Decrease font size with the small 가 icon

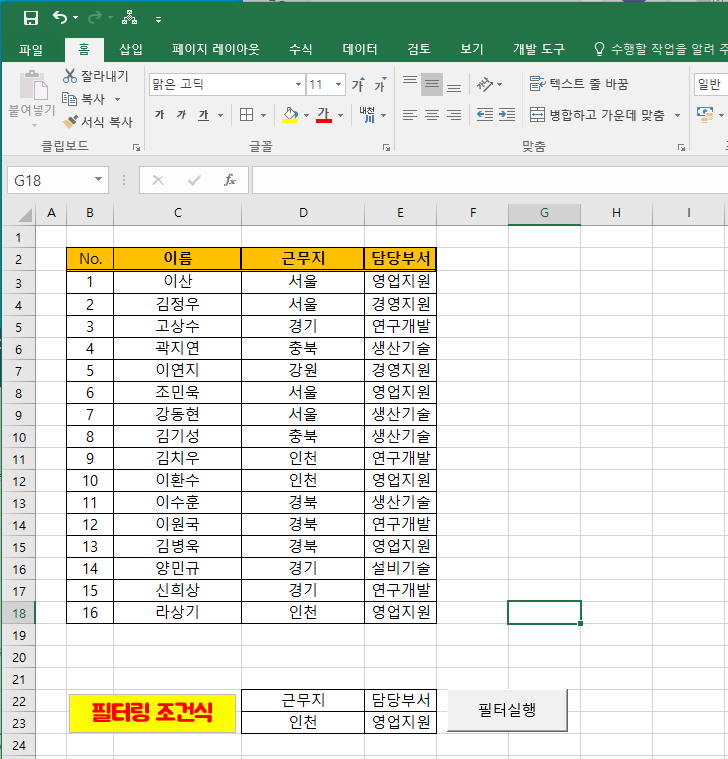(380, 85)
